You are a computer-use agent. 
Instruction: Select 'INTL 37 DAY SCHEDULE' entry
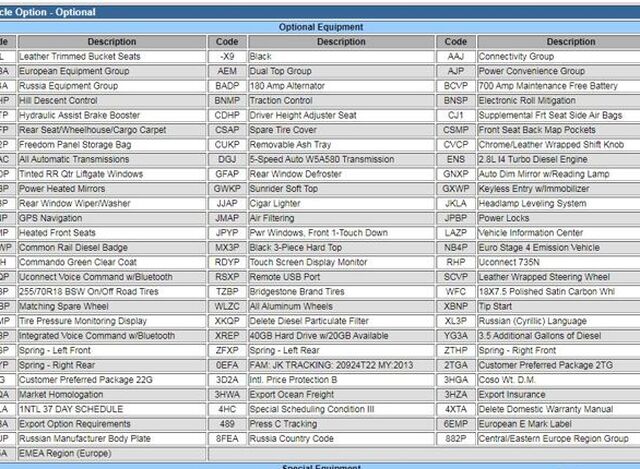click(112, 409)
